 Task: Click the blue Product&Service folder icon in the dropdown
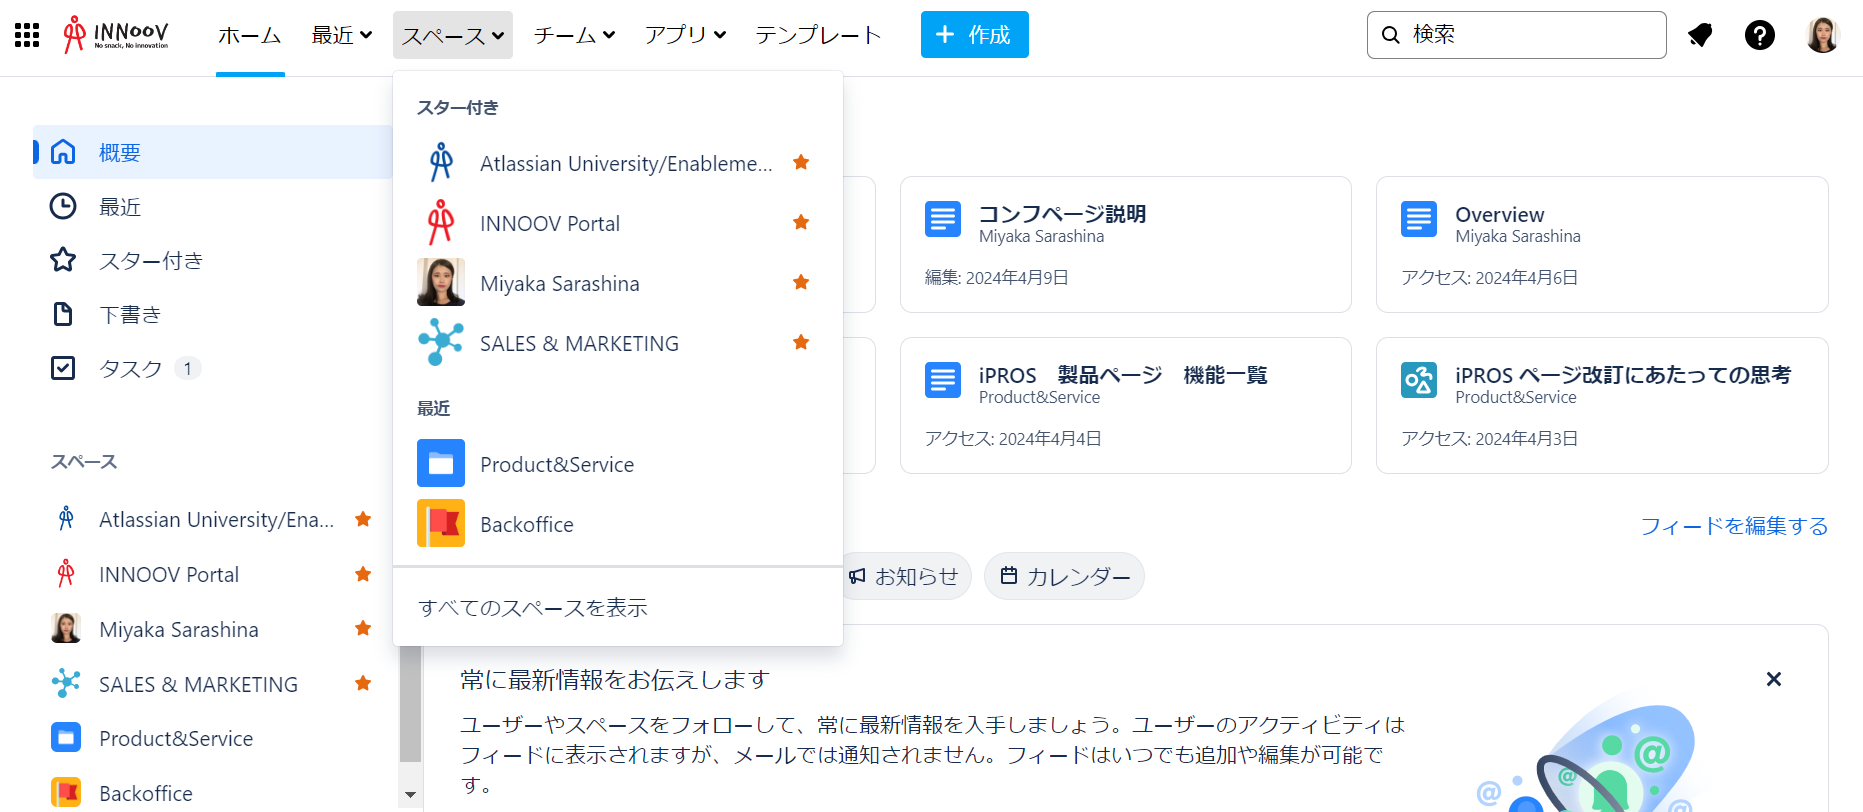[x=441, y=463]
